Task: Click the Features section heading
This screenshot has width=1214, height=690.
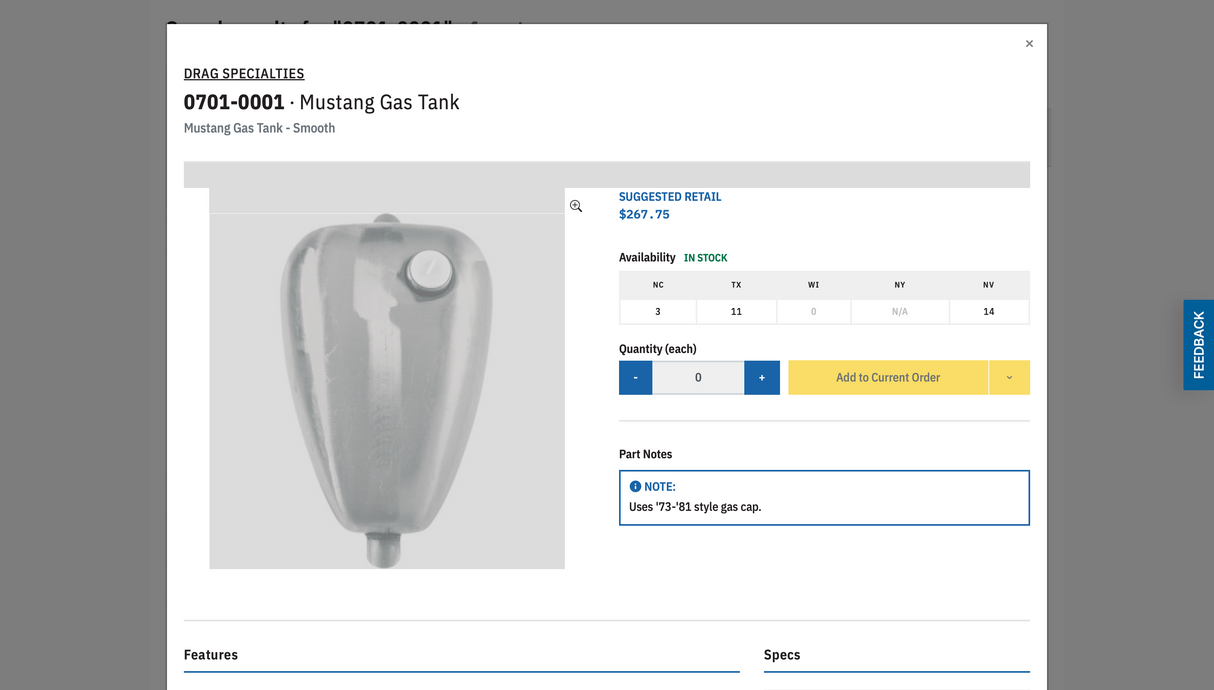Action: [x=211, y=655]
